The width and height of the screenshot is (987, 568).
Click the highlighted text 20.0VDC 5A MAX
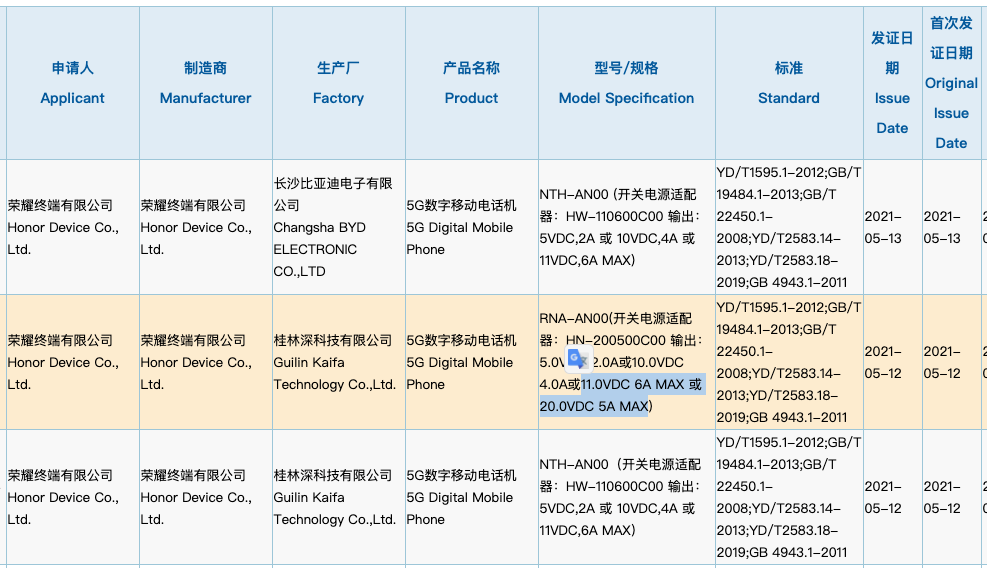click(594, 406)
